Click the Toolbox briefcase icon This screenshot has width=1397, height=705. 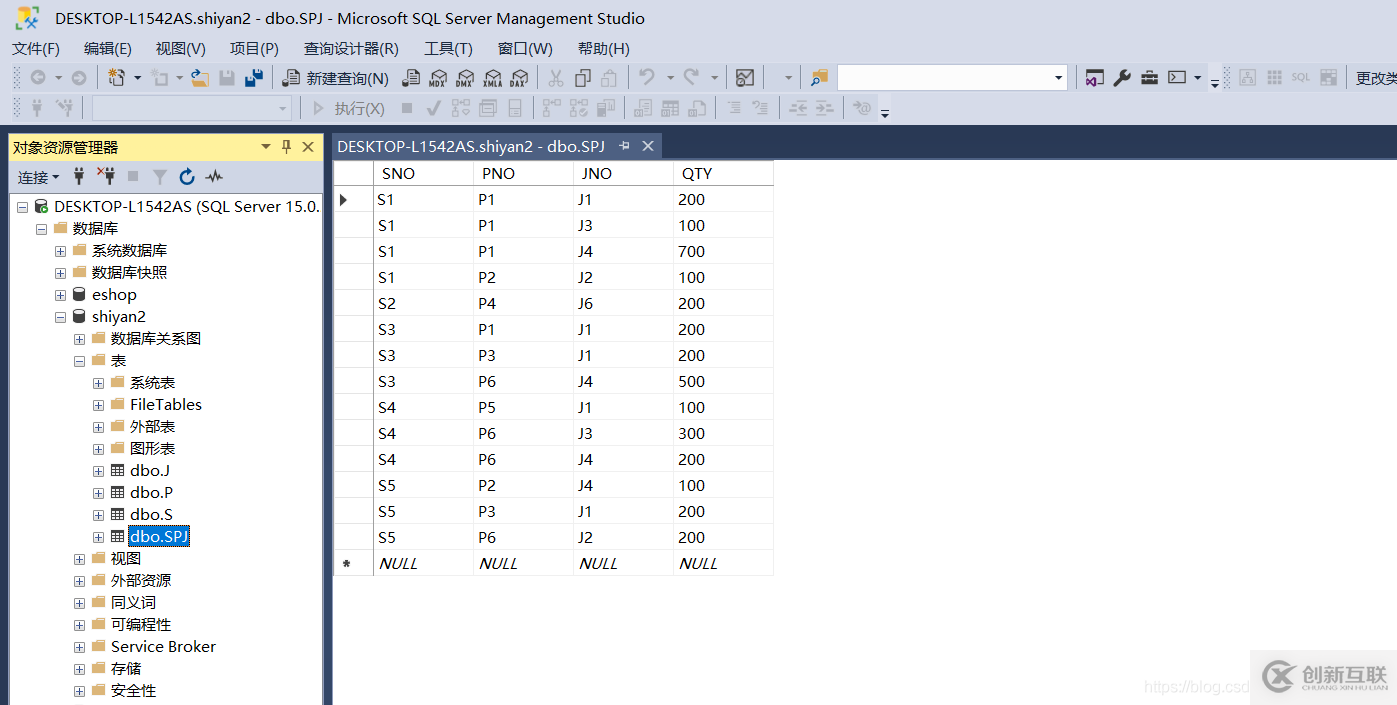coord(1150,77)
